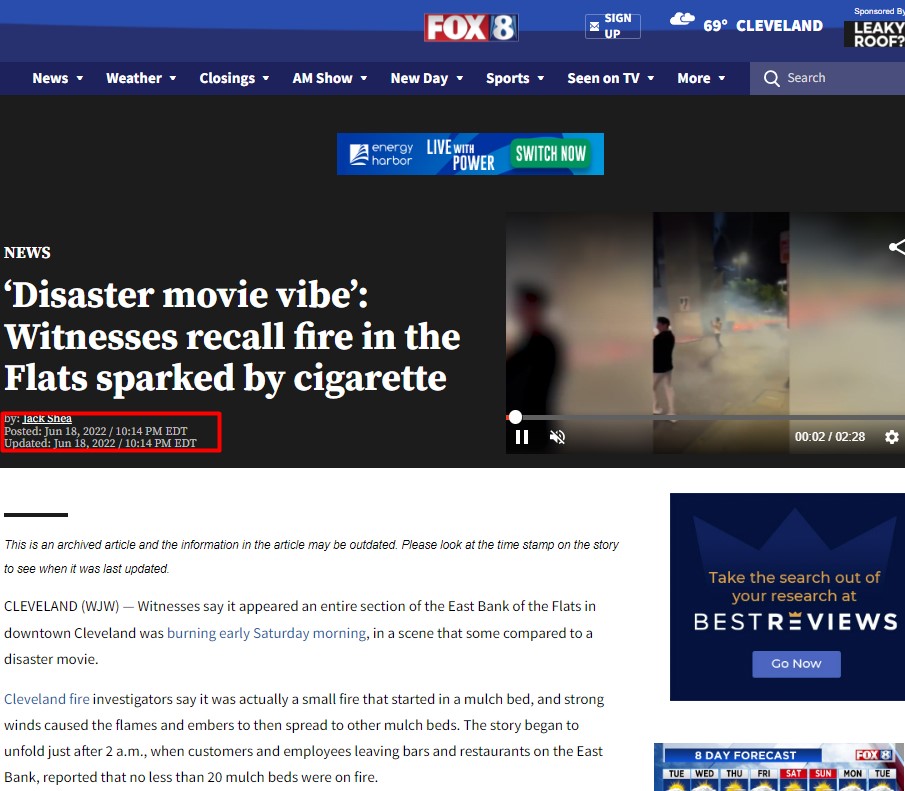Pause the video player
The height and width of the screenshot is (791, 905).
[x=522, y=437]
